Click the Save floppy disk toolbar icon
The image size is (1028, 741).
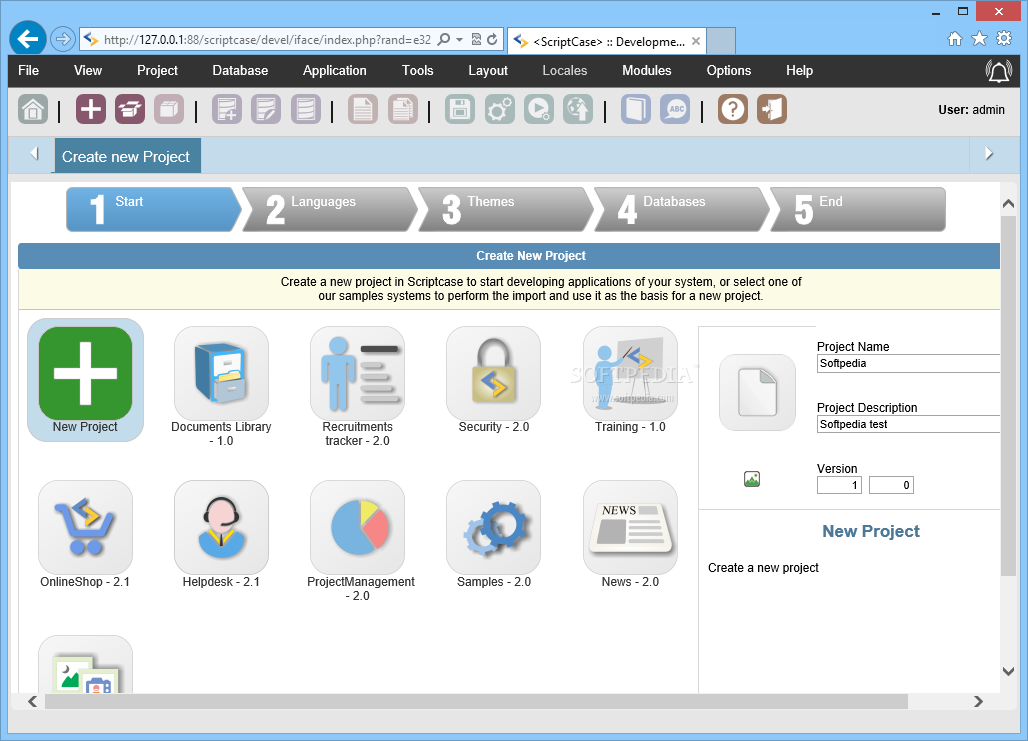[x=460, y=110]
